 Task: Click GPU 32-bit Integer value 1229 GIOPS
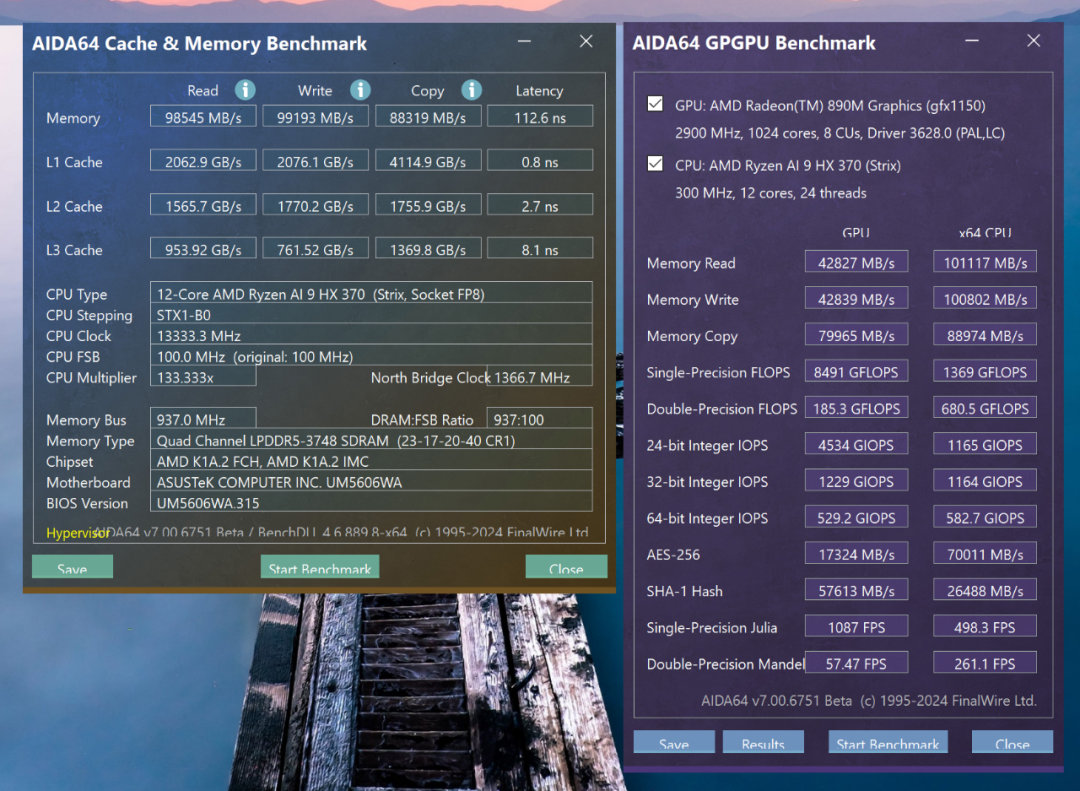click(856, 481)
